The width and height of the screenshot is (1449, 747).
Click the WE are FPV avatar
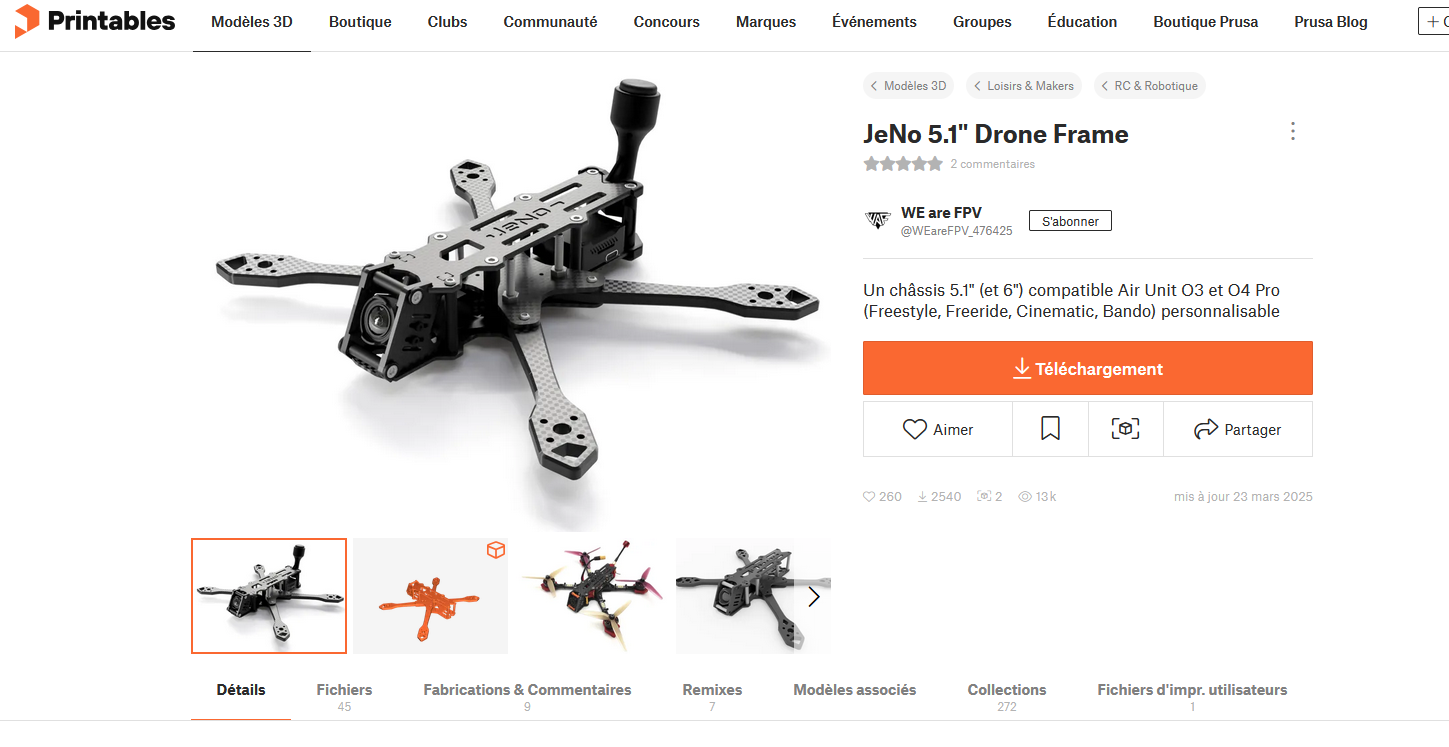click(x=878, y=221)
